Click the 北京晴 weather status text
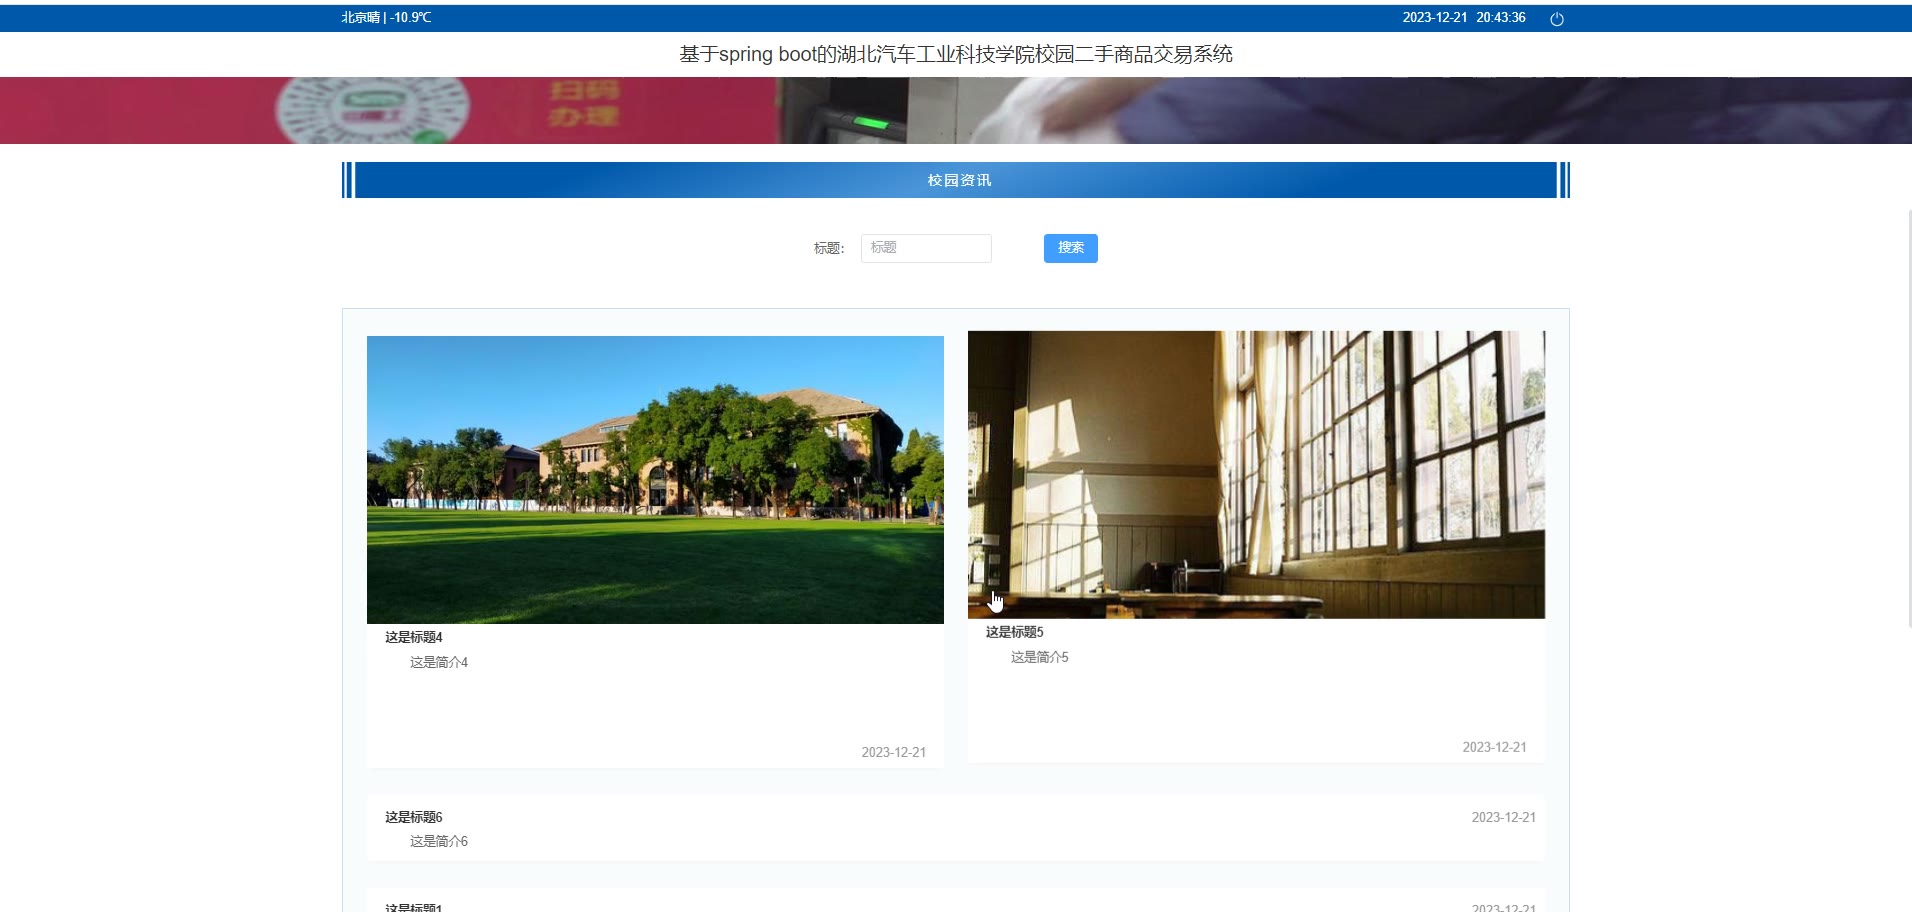This screenshot has width=1912, height=912. point(386,18)
